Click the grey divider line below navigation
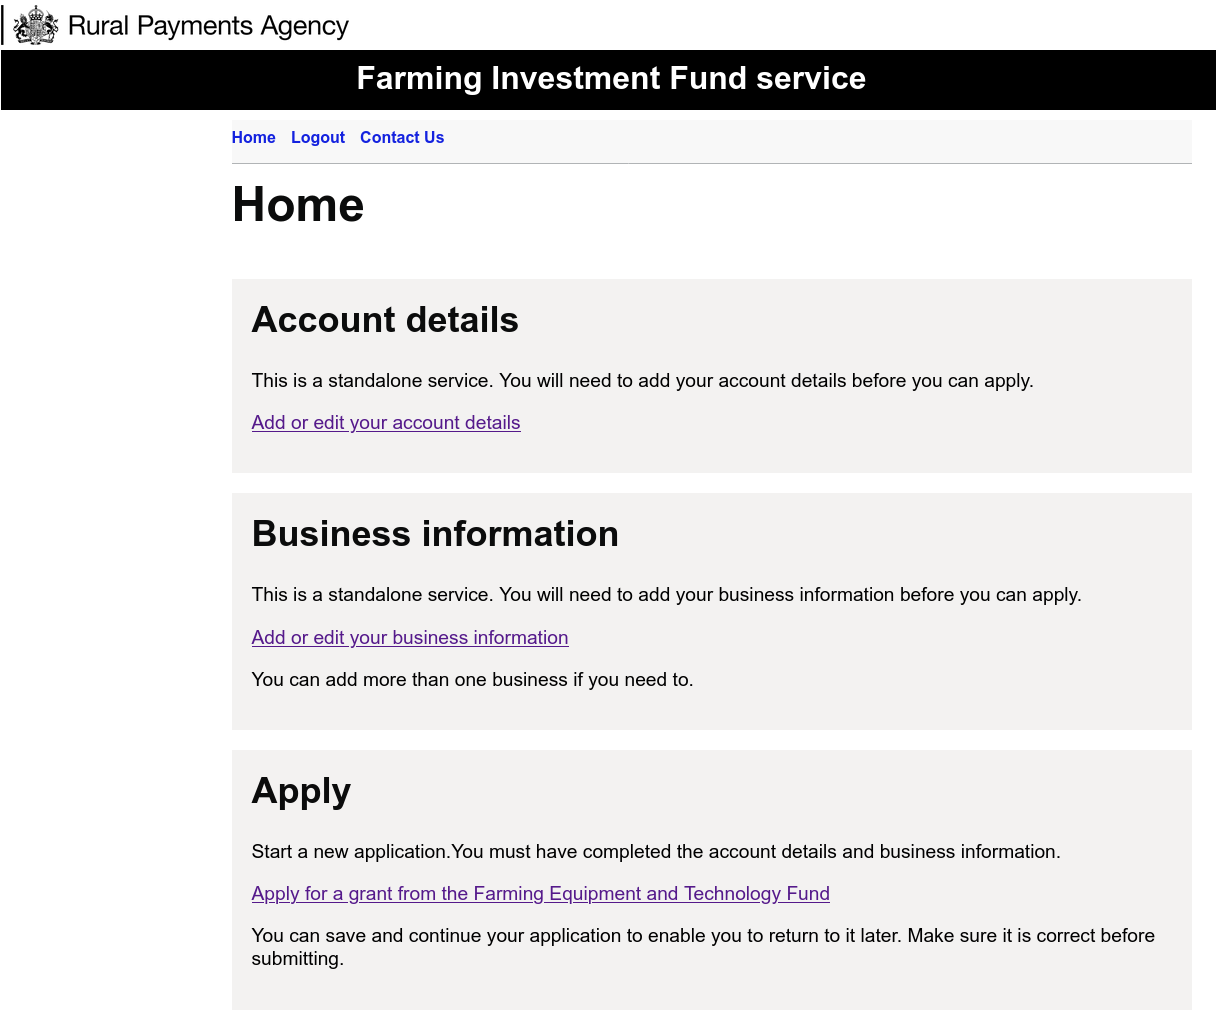 tap(712, 163)
